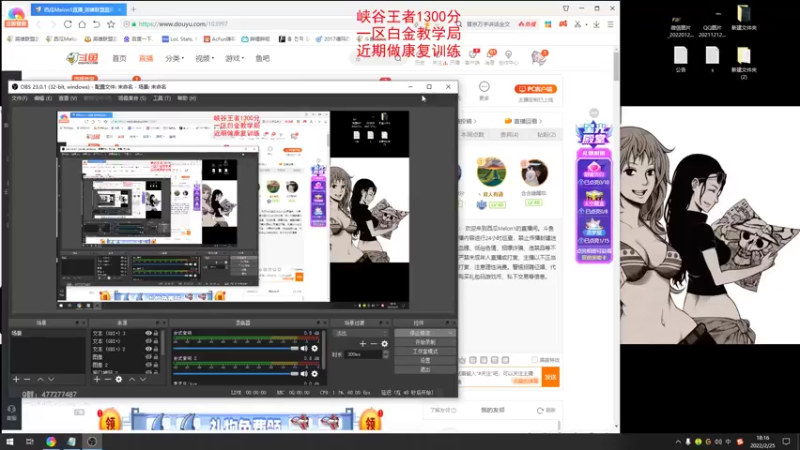The image size is (800, 450).
Task: Expand 游戏 dropdown in Douyu navigation
Action: tap(235, 58)
